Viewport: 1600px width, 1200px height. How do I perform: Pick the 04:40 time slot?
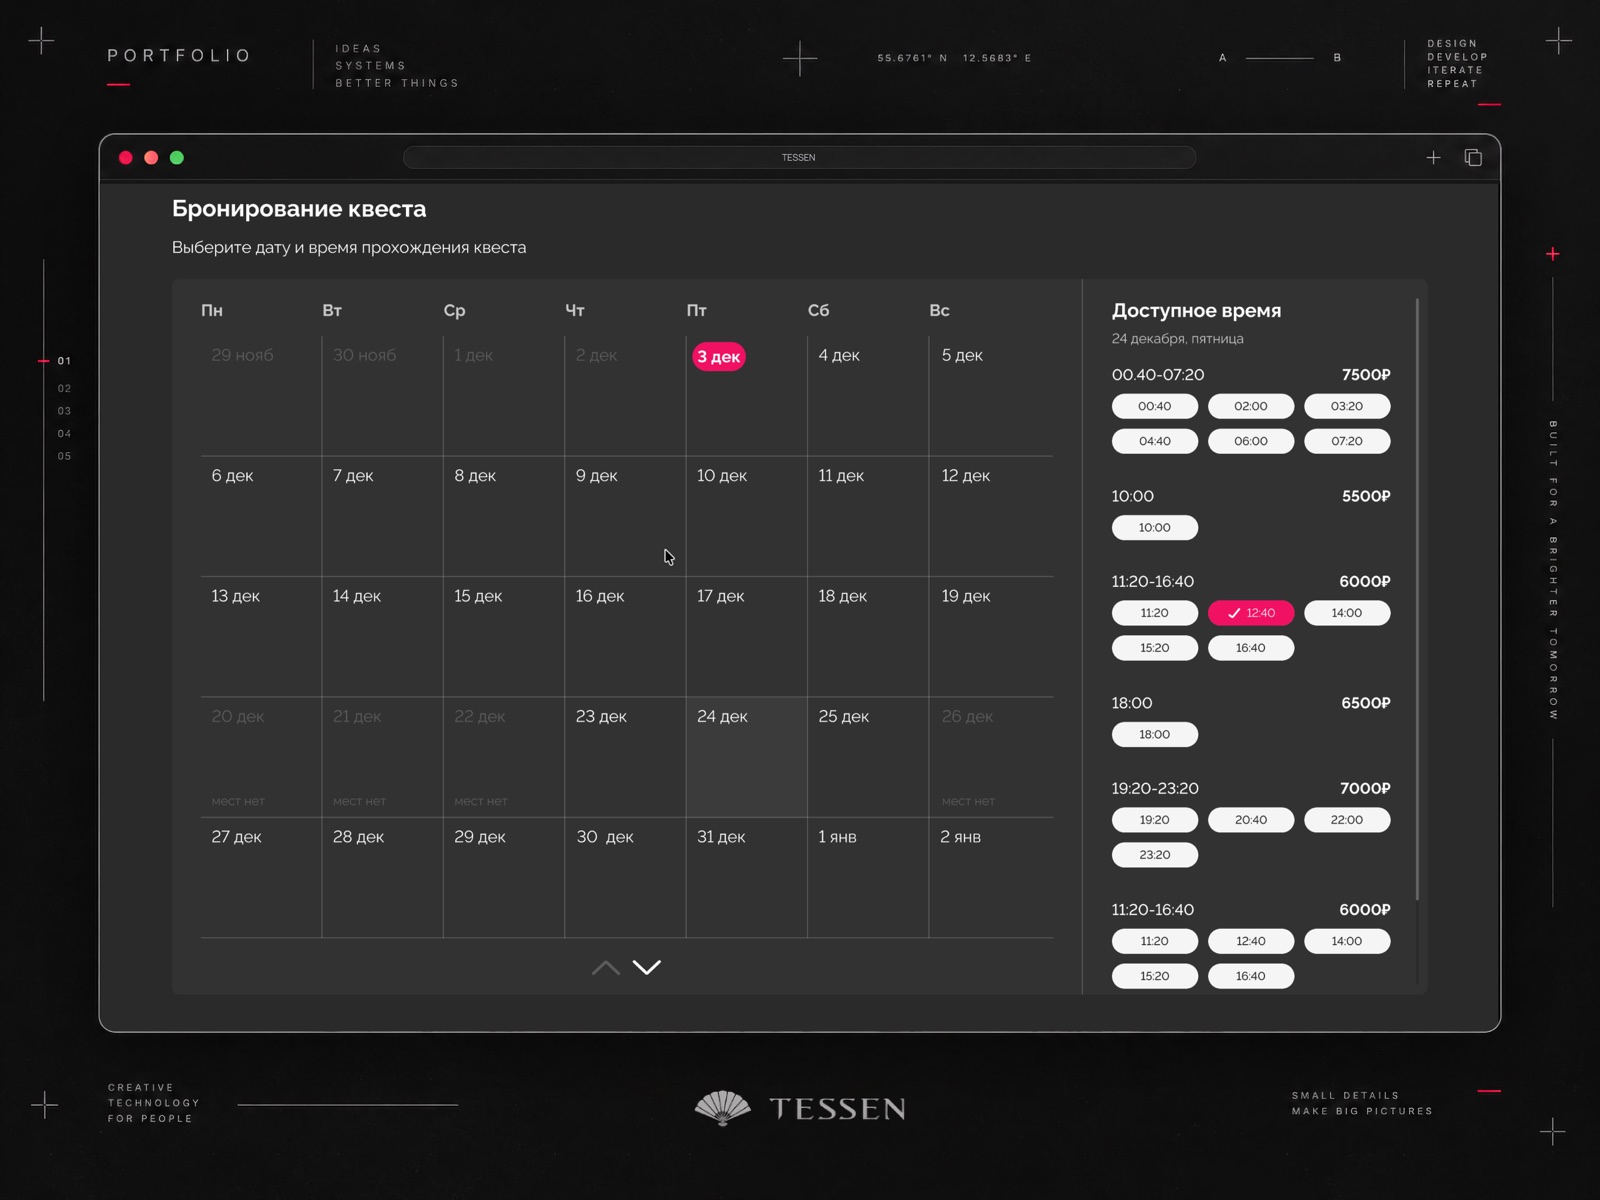1155,441
